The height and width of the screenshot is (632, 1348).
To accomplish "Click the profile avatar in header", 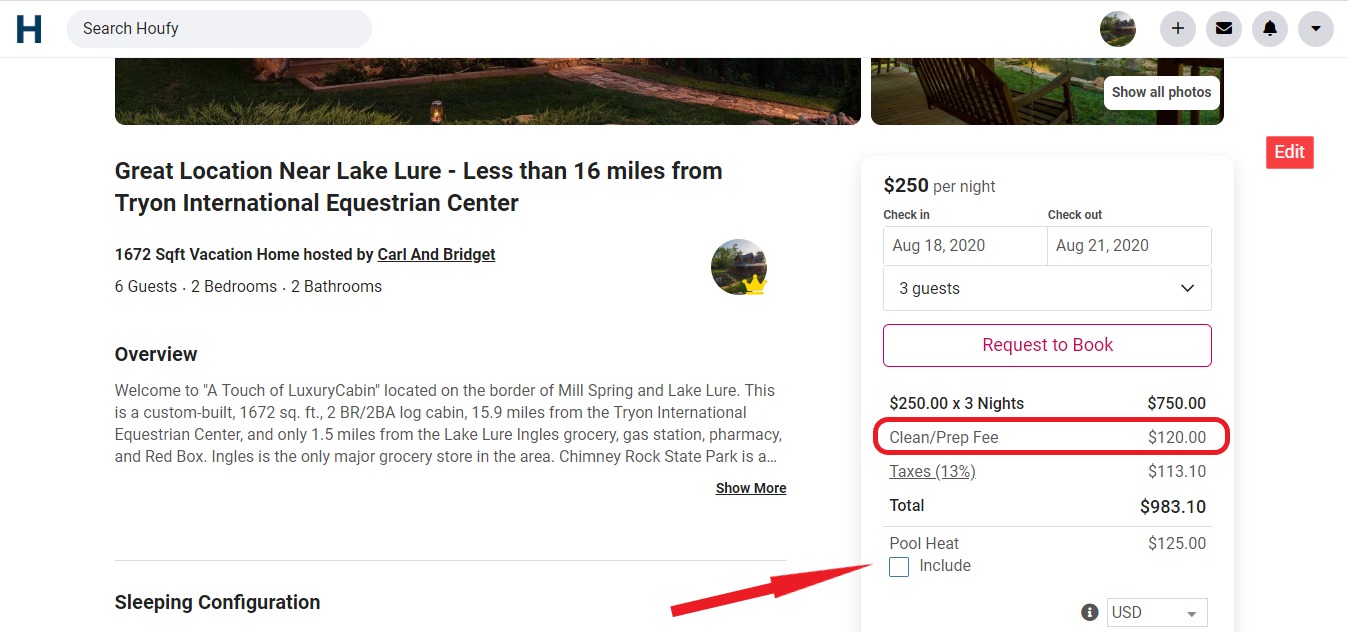I will (x=1118, y=29).
